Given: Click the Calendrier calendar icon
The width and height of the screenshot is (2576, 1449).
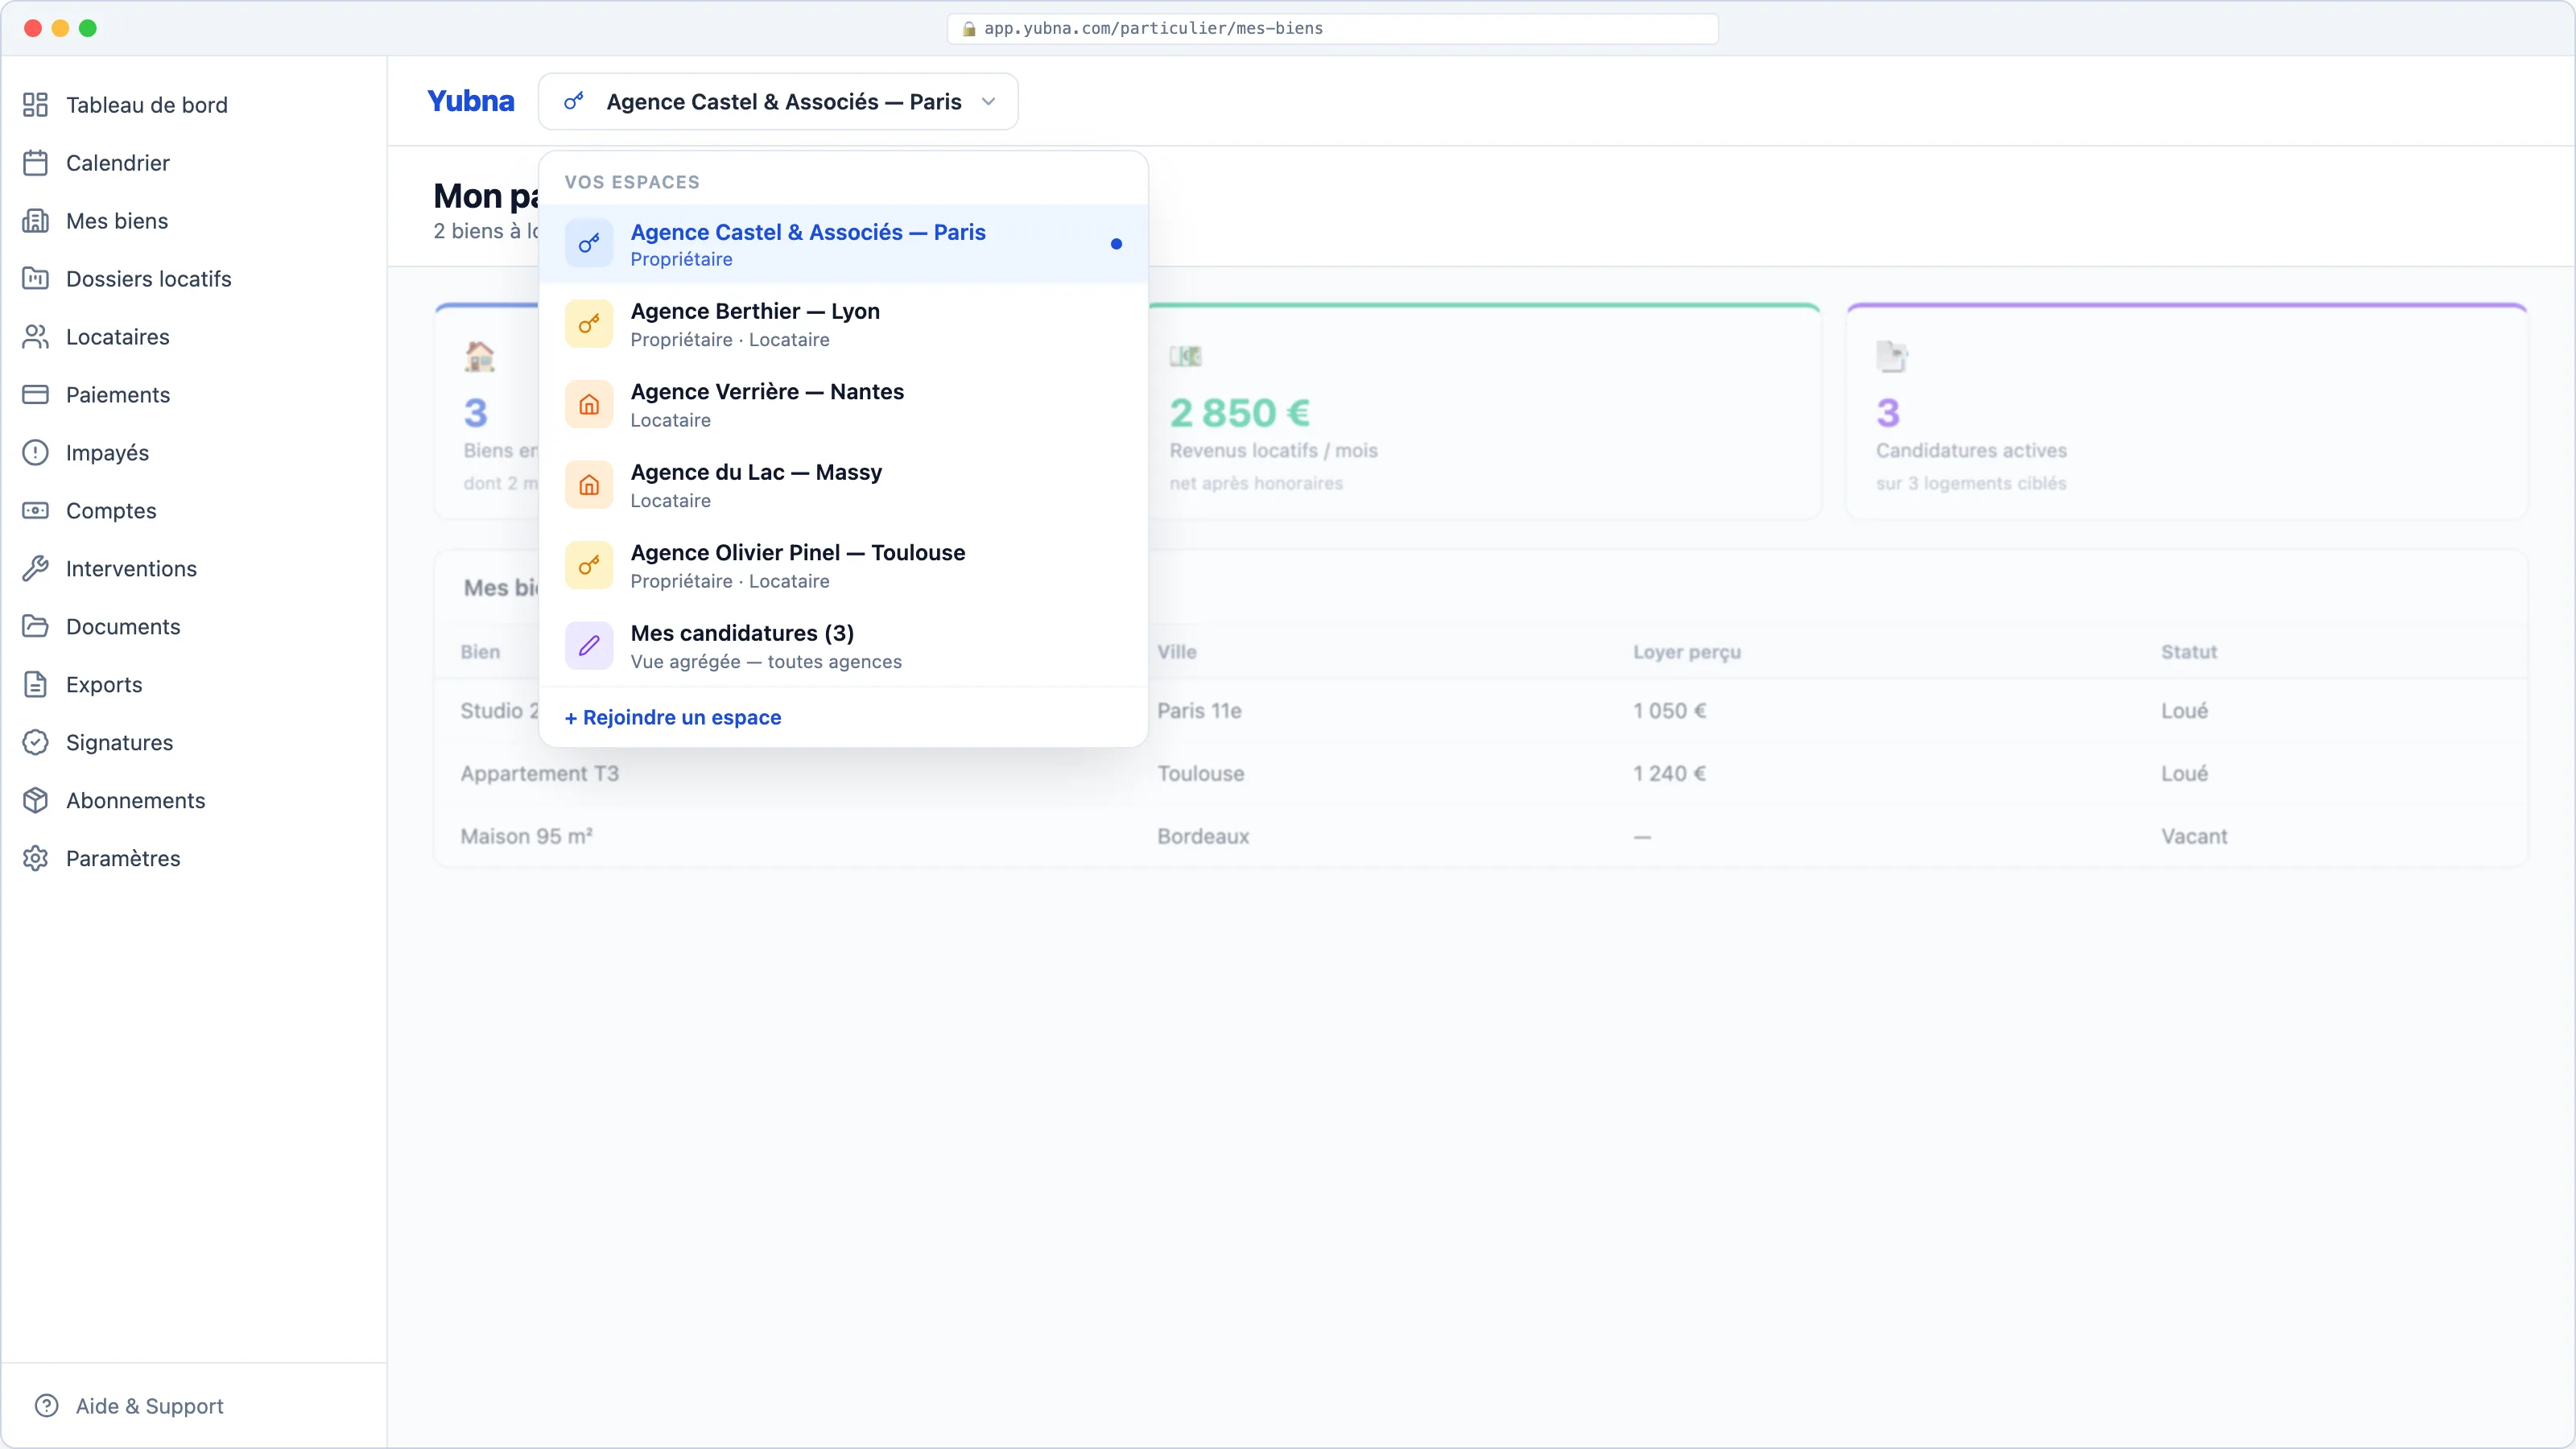Looking at the screenshot, I should [x=36, y=163].
